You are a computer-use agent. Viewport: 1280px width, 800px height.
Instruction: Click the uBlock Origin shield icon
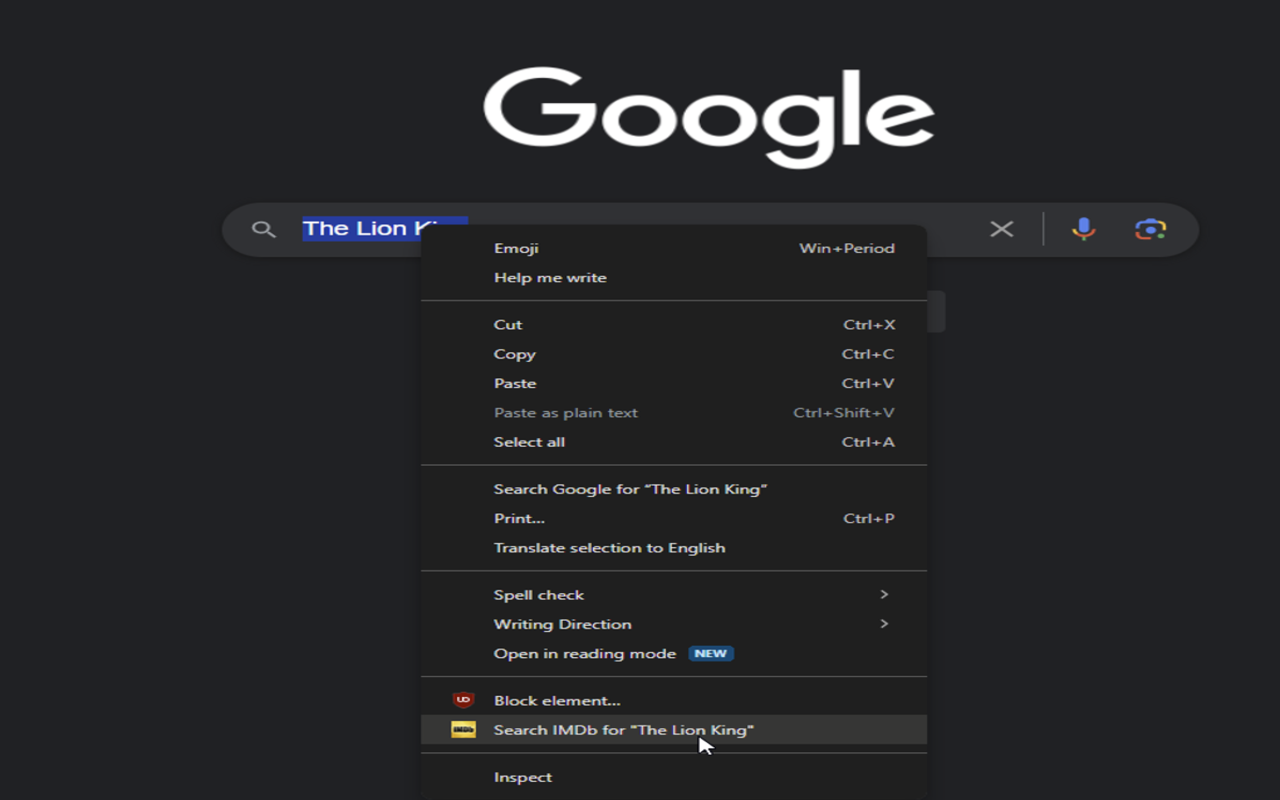tap(463, 700)
